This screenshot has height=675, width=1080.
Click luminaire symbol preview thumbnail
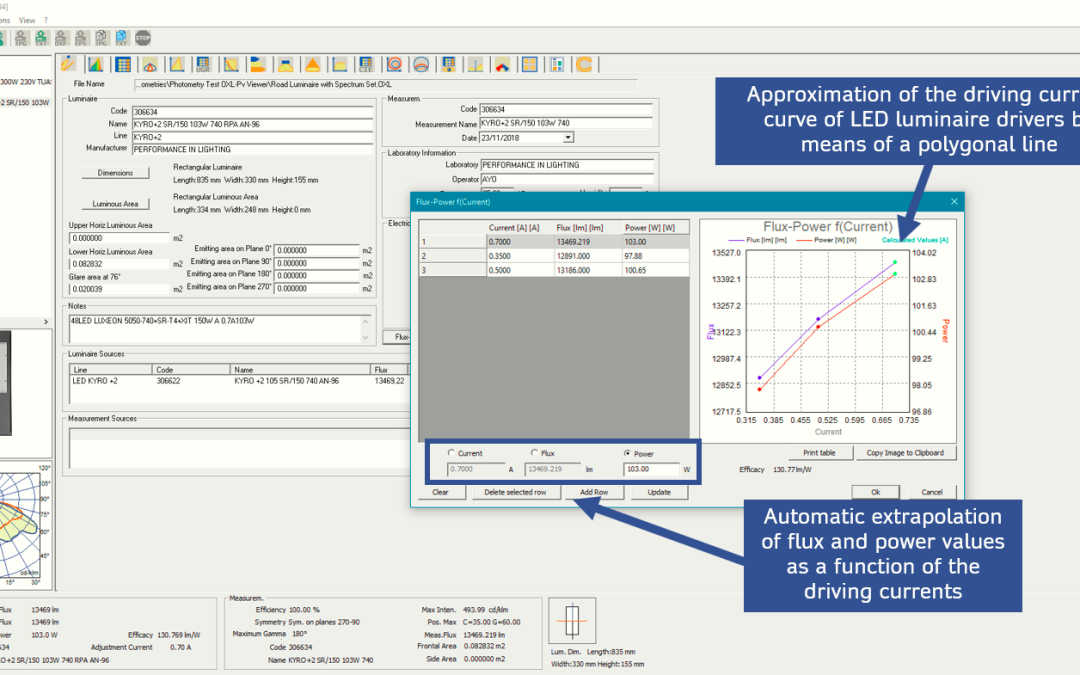[x=572, y=621]
